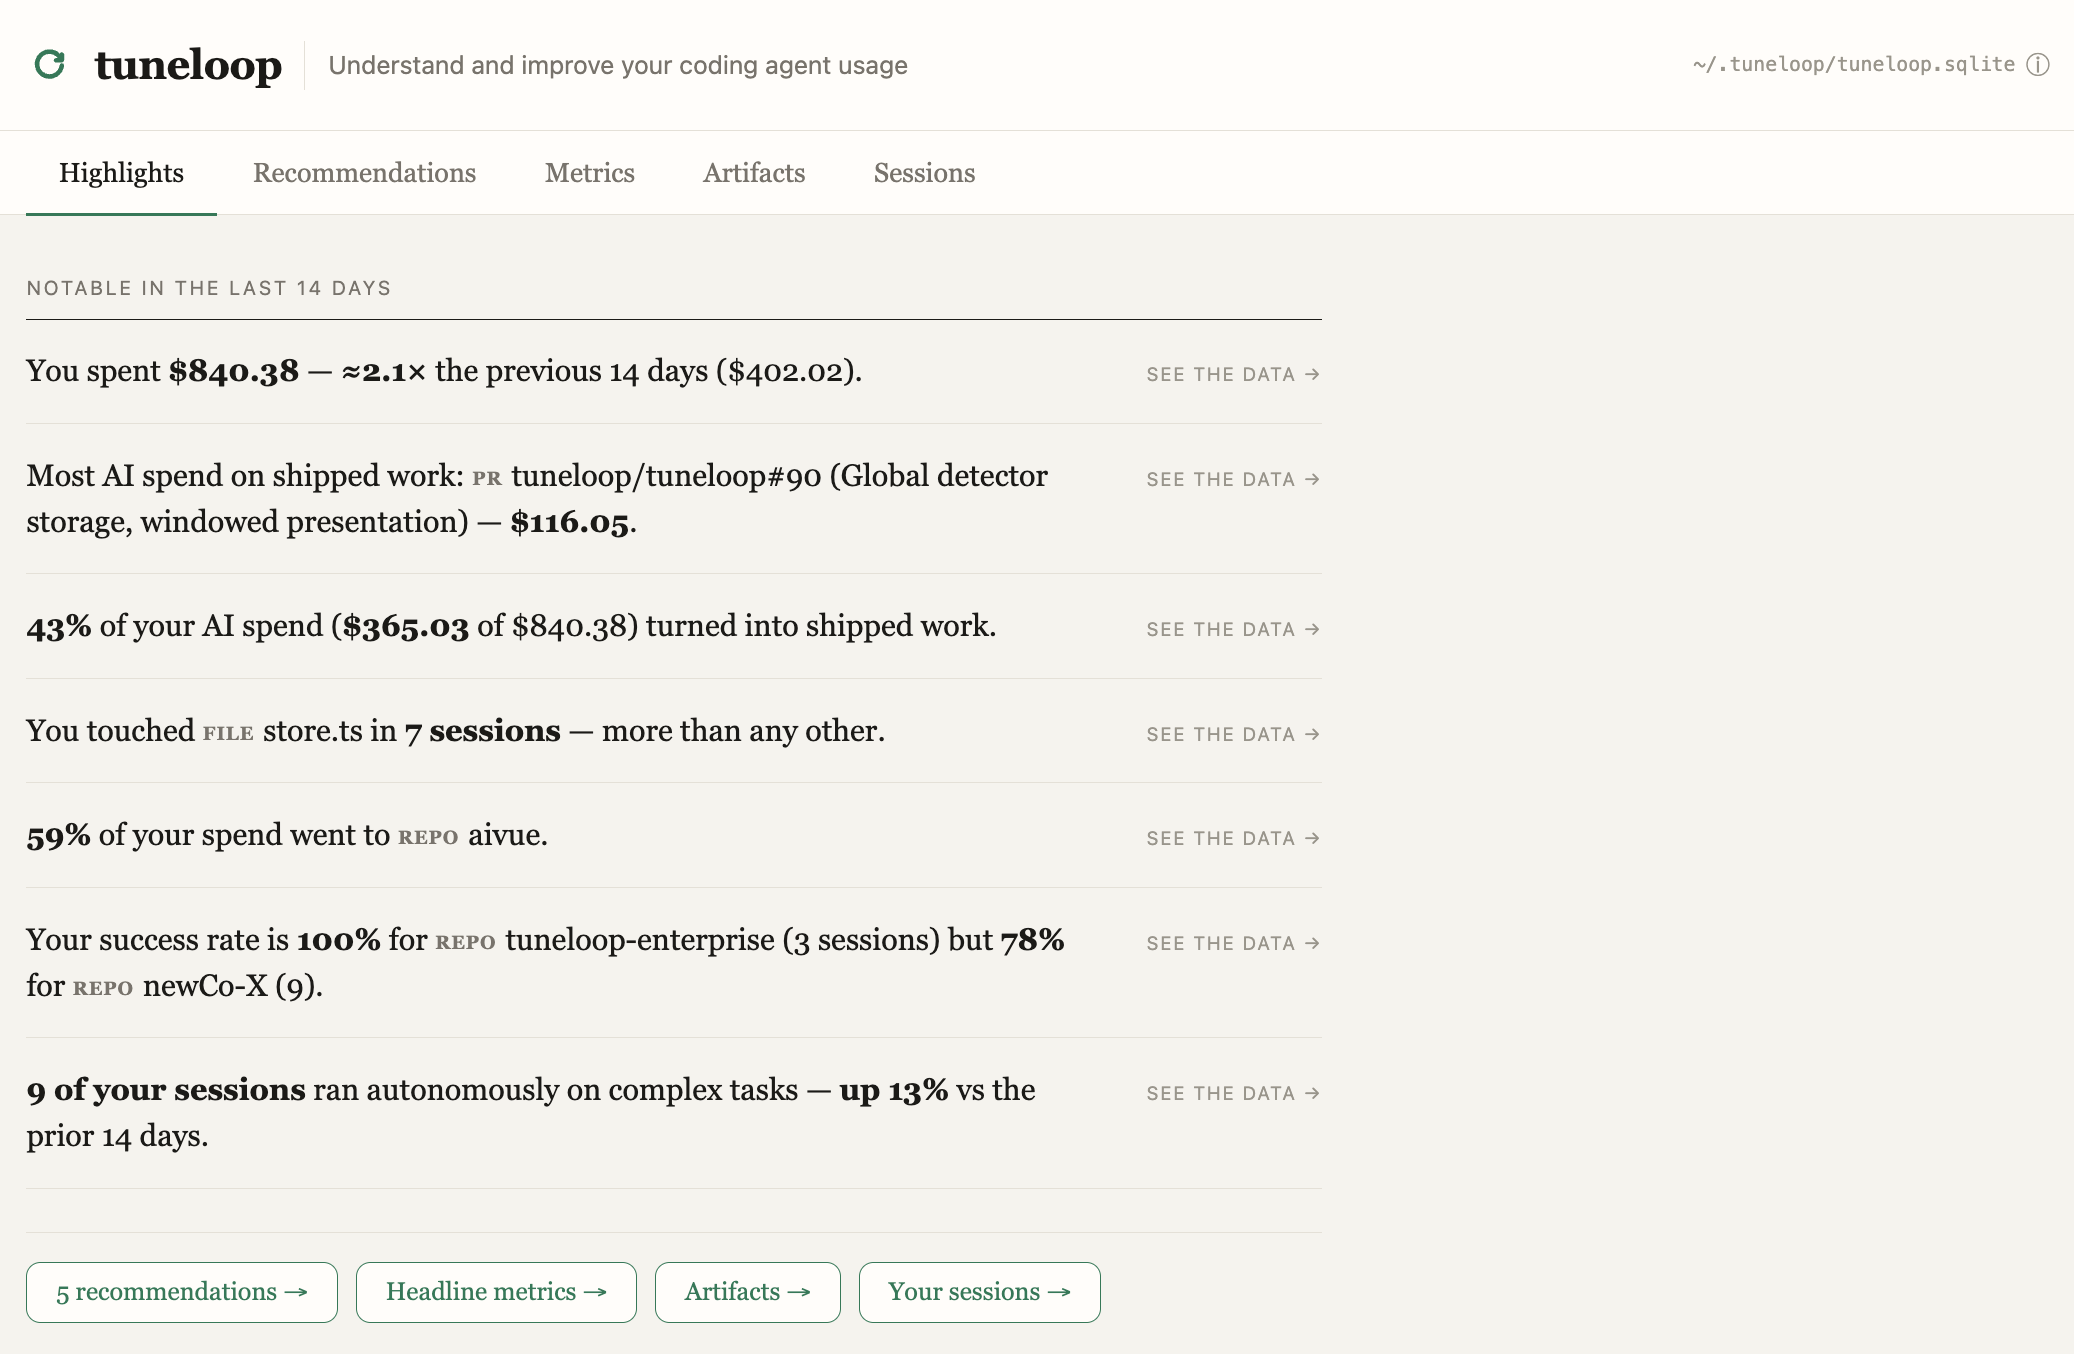Open the Your sessions button
The height and width of the screenshot is (1354, 2074).
980,1292
